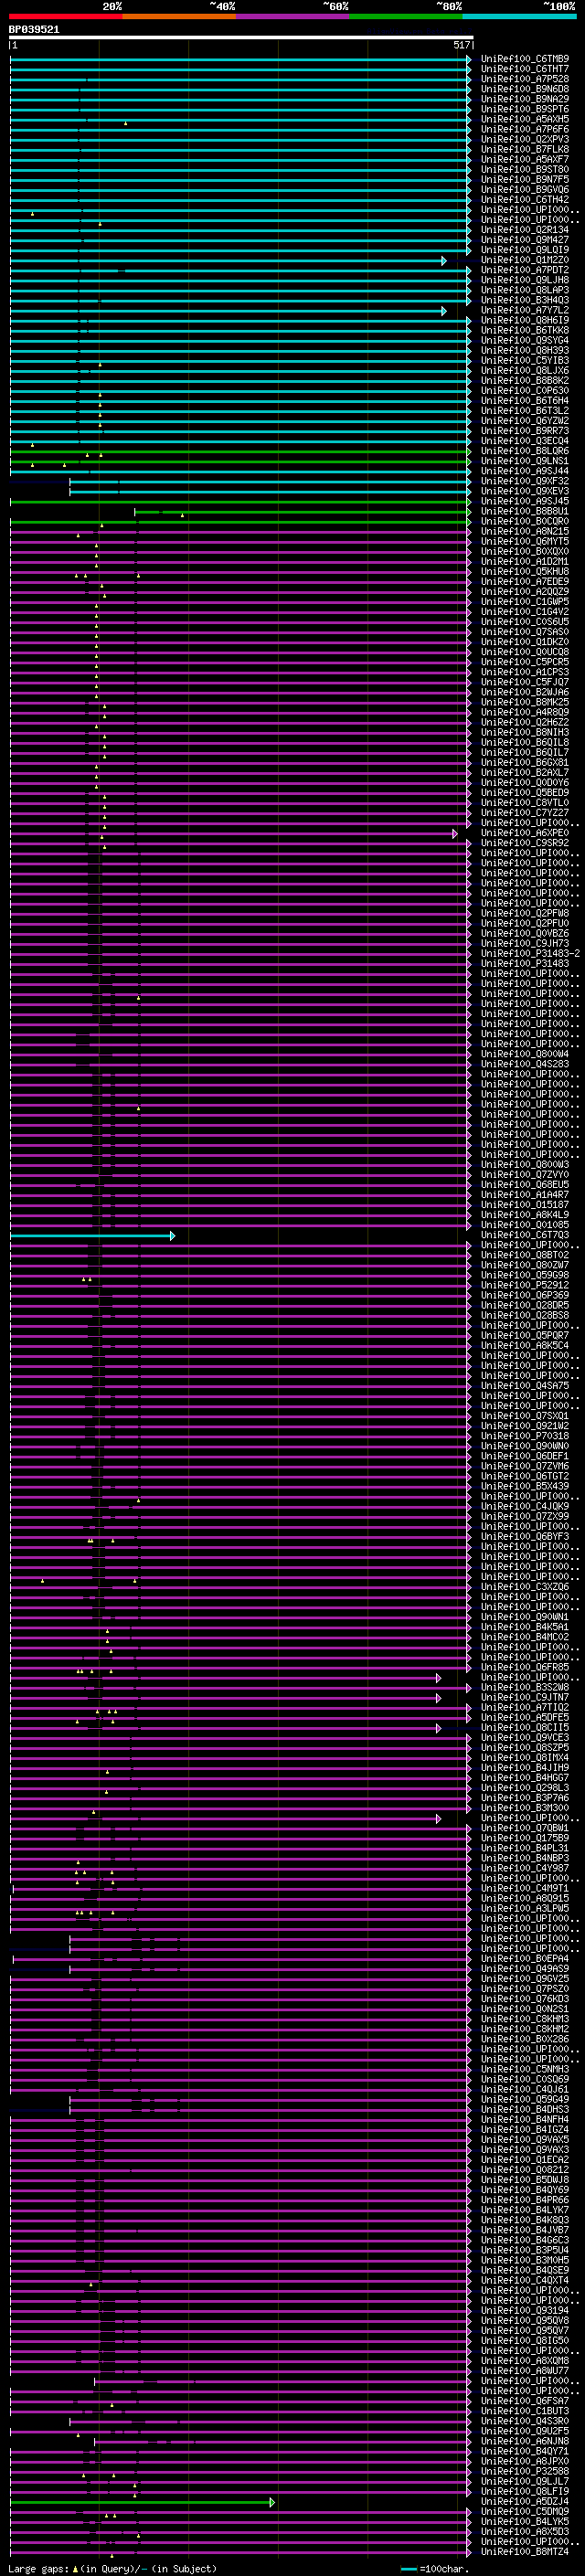Click UniRef100_Q9M427 hit name
The height and width of the screenshot is (2576, 585).
(x=525, y=240)
